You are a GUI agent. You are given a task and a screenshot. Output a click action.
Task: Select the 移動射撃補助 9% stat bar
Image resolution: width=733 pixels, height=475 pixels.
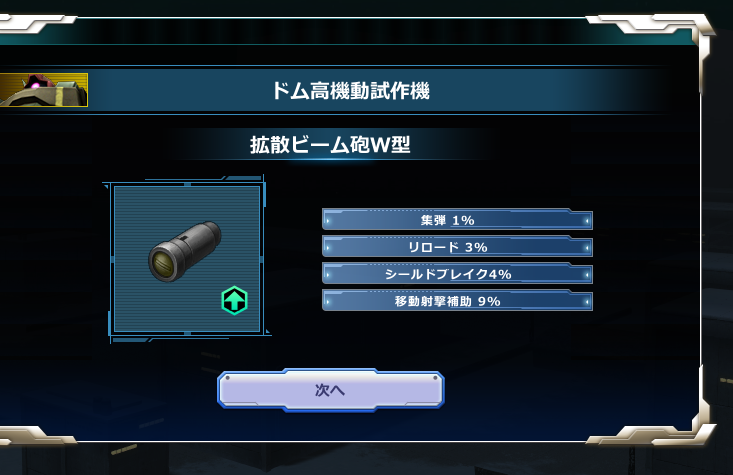click(457, 301)
